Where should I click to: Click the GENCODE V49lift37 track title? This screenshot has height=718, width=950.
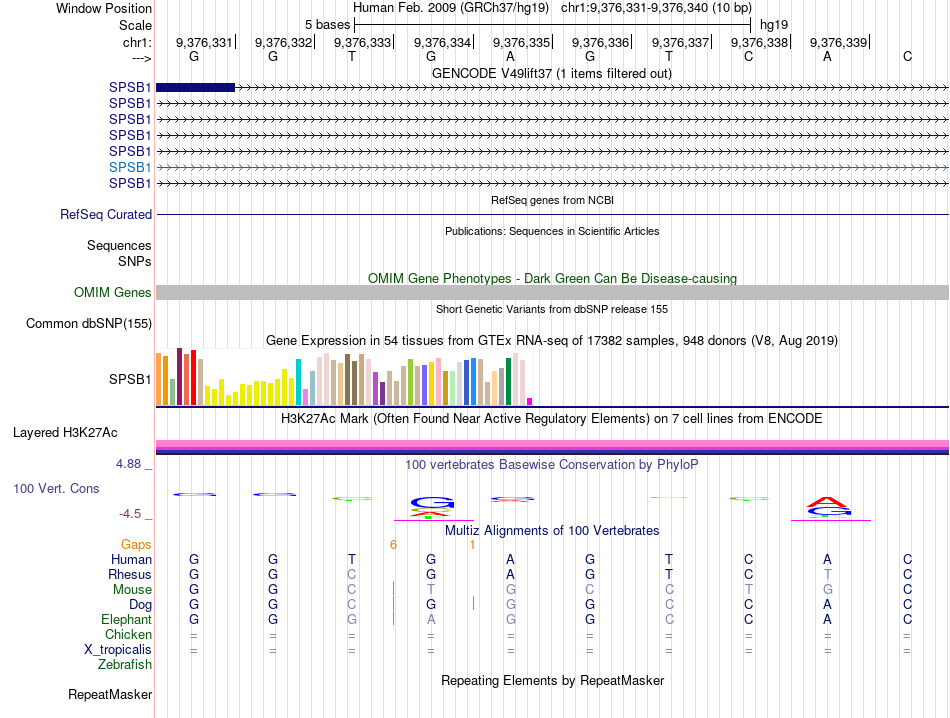552,73
